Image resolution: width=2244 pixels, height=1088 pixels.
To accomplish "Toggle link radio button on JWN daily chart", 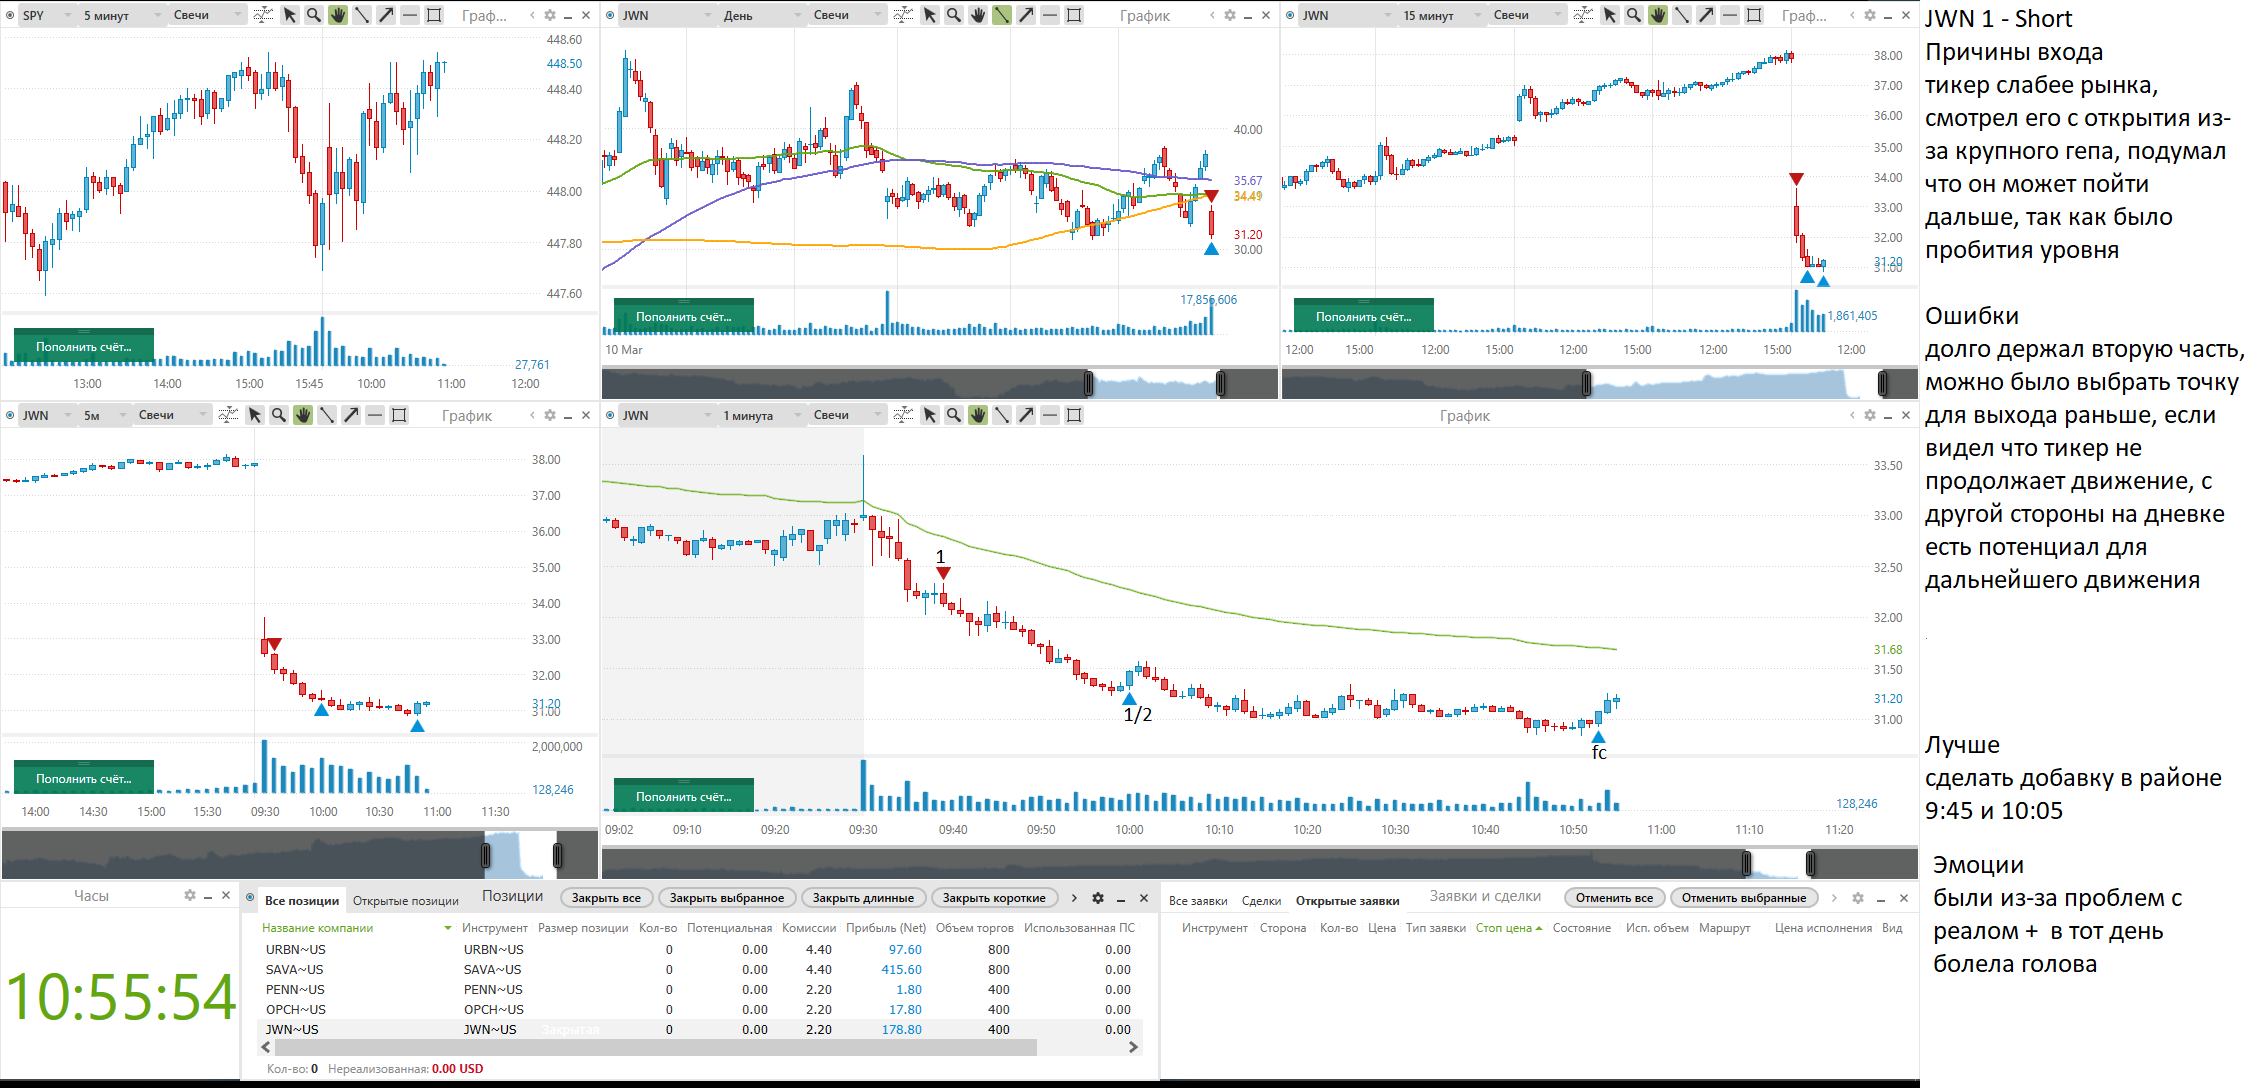I will pos(609,15).
